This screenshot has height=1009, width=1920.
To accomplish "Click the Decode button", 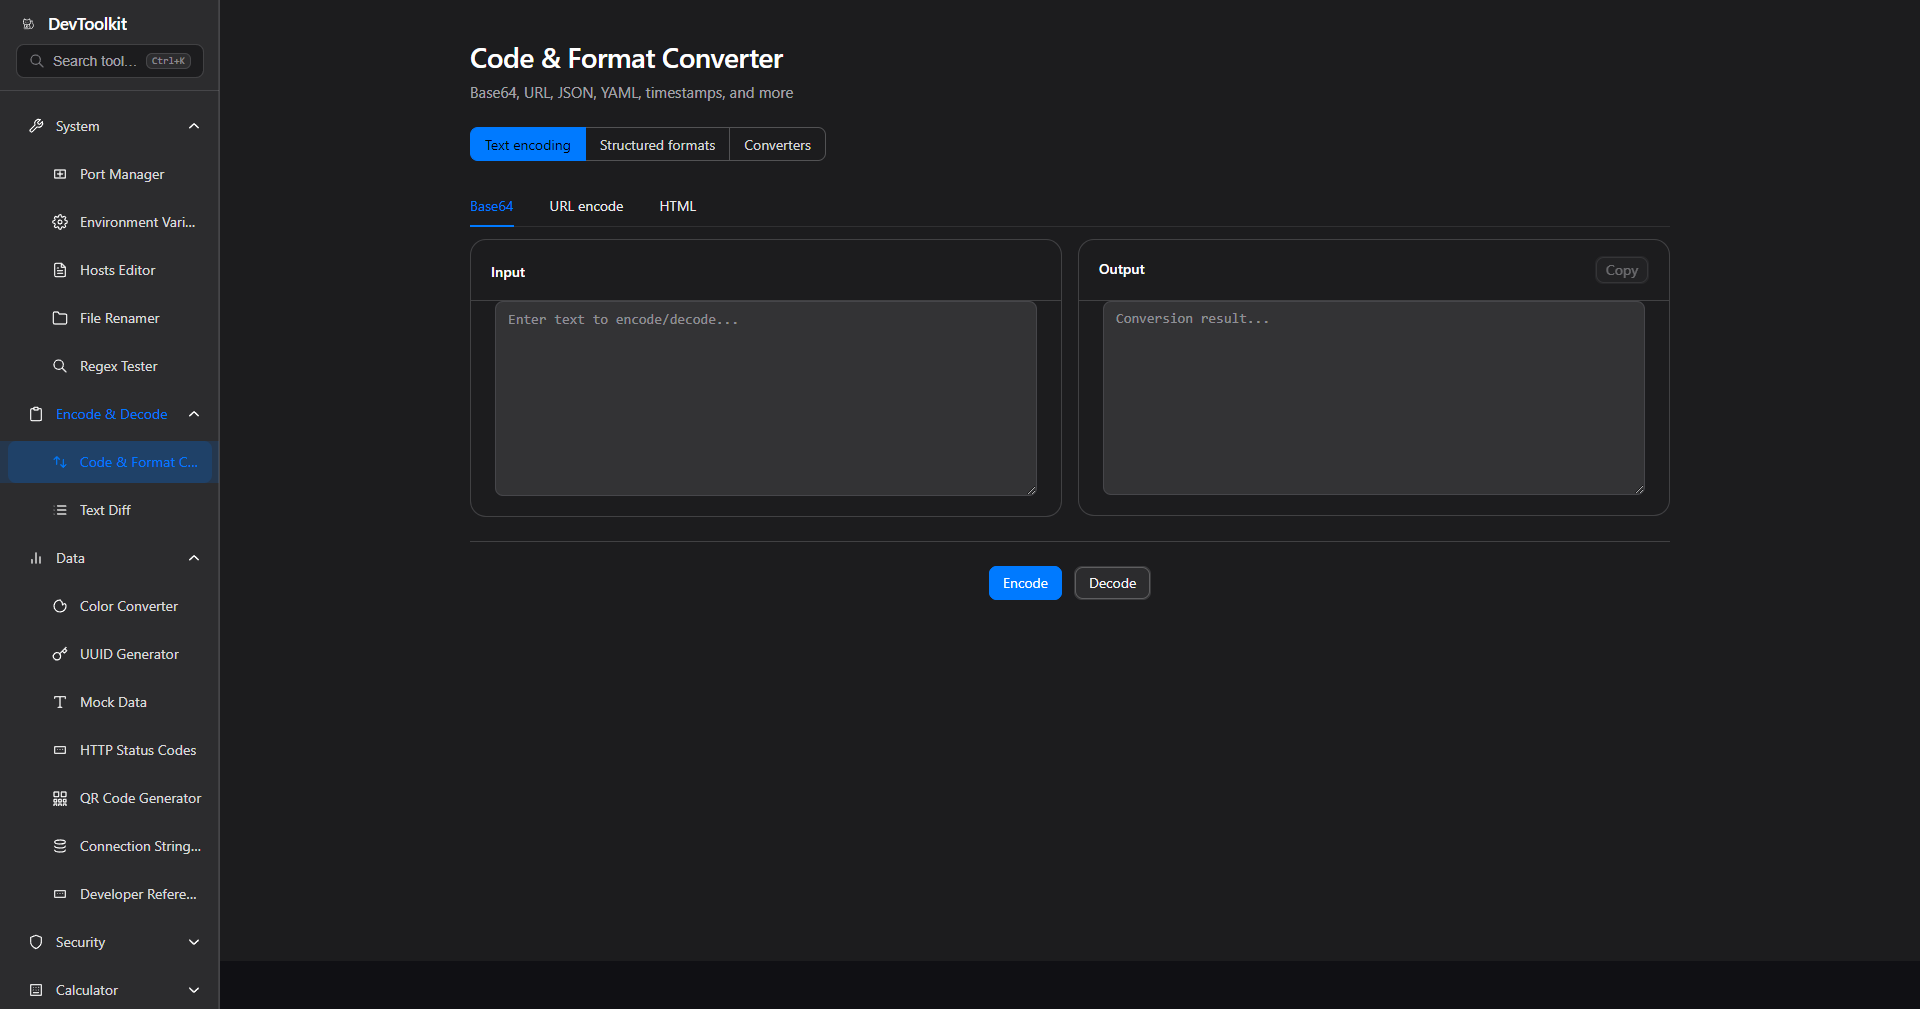I will [1112, 583].
